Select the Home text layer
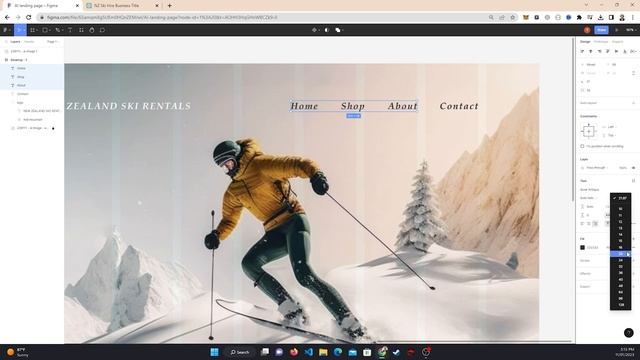This screenshot has width=640, height=360. coord(32,68)
